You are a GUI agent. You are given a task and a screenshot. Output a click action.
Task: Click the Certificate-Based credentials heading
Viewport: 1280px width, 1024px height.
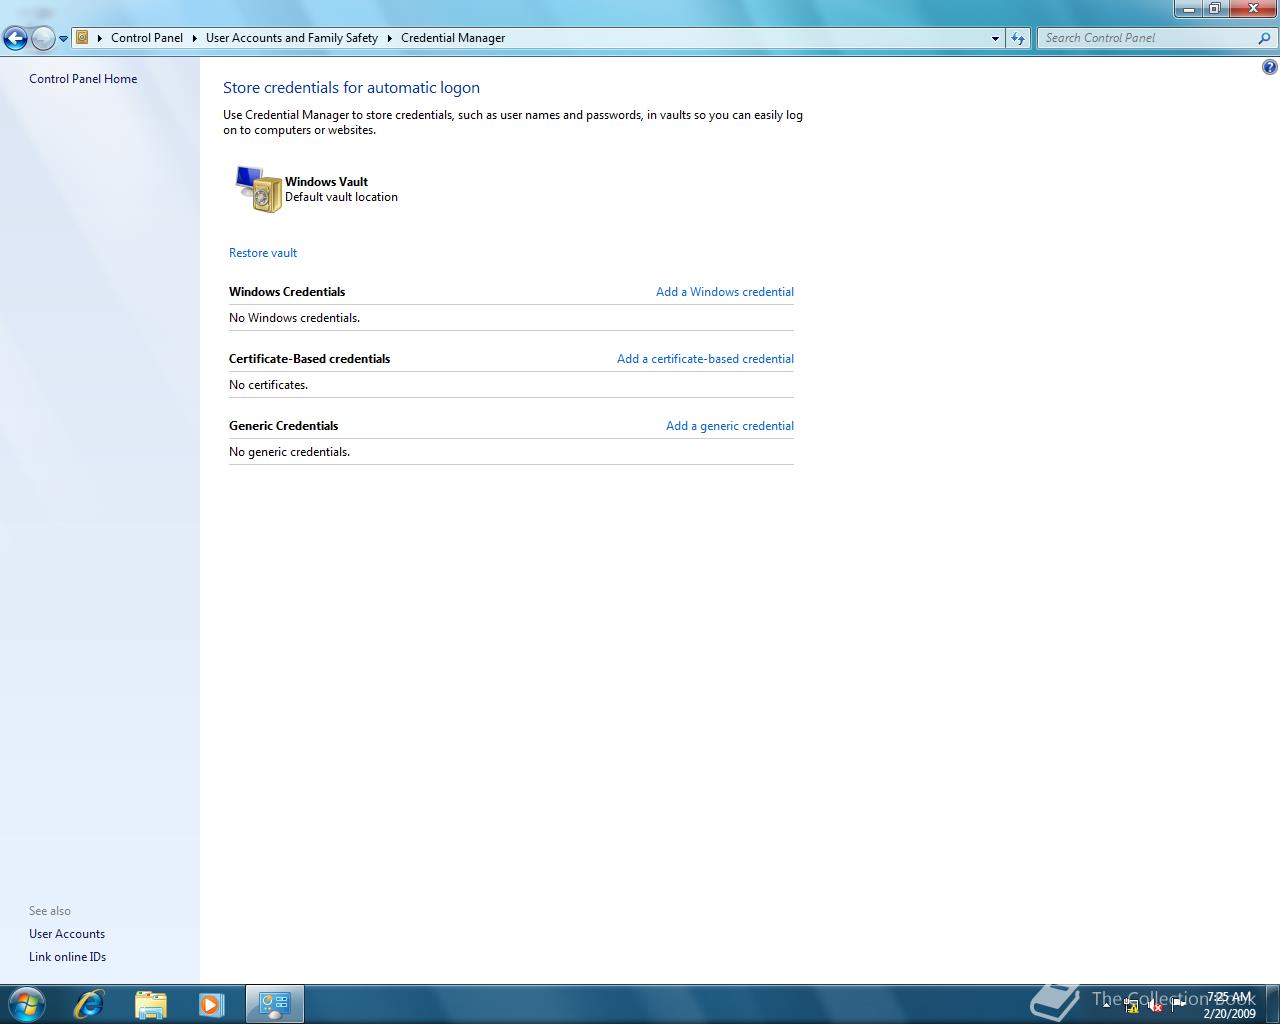(x=309, y=359)
